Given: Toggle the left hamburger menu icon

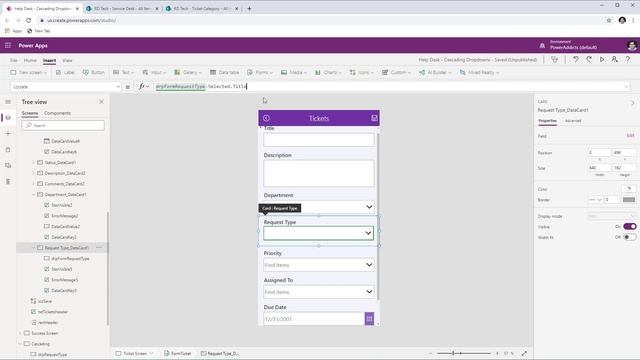Looking at the screenshot, I should tap(8, 102).
